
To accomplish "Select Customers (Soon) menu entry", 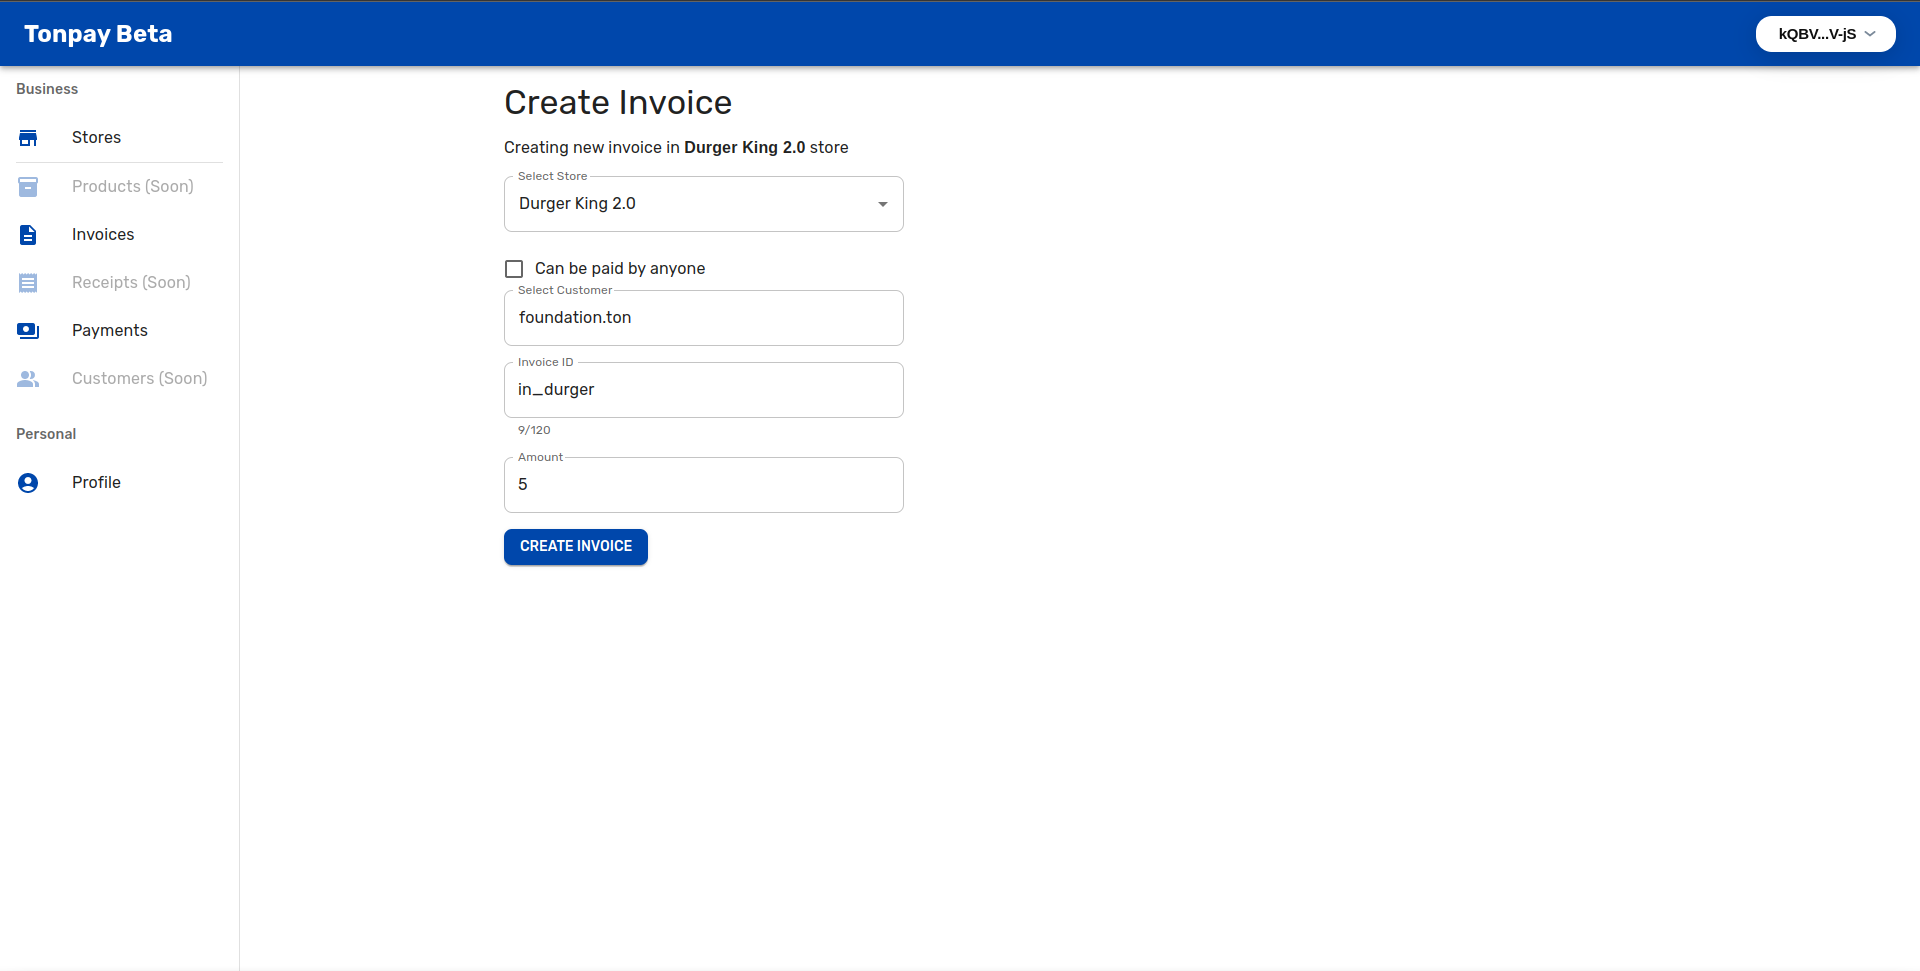I will [x=119, y=378].
